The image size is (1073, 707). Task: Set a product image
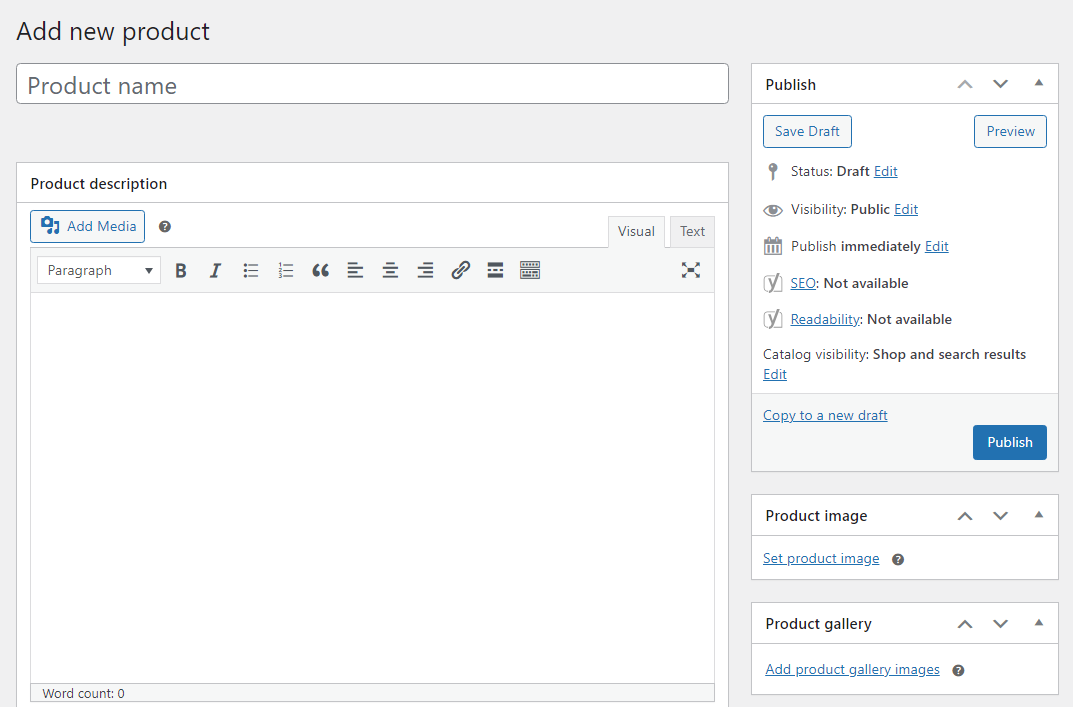pos(821,558)
